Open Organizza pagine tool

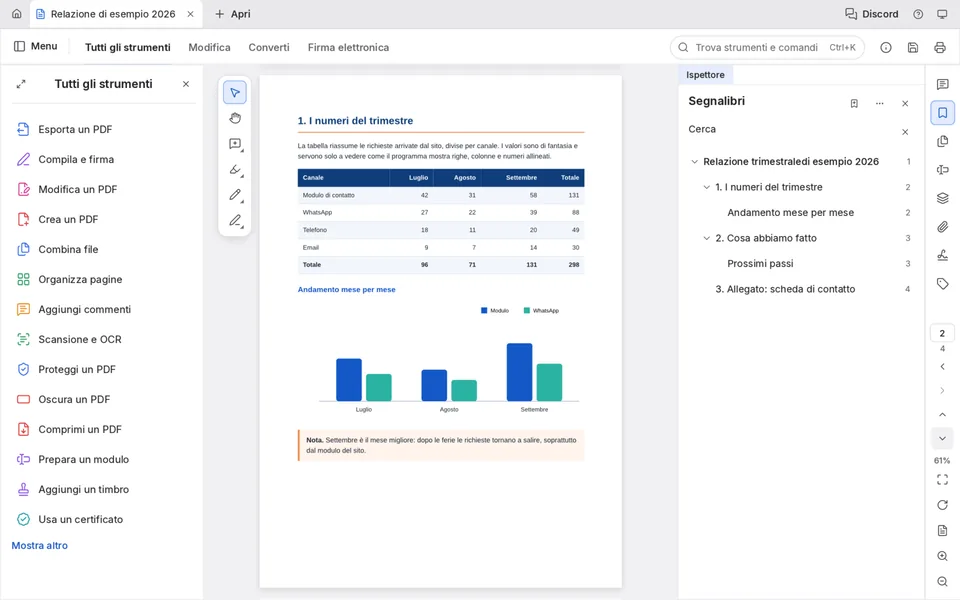69,279
